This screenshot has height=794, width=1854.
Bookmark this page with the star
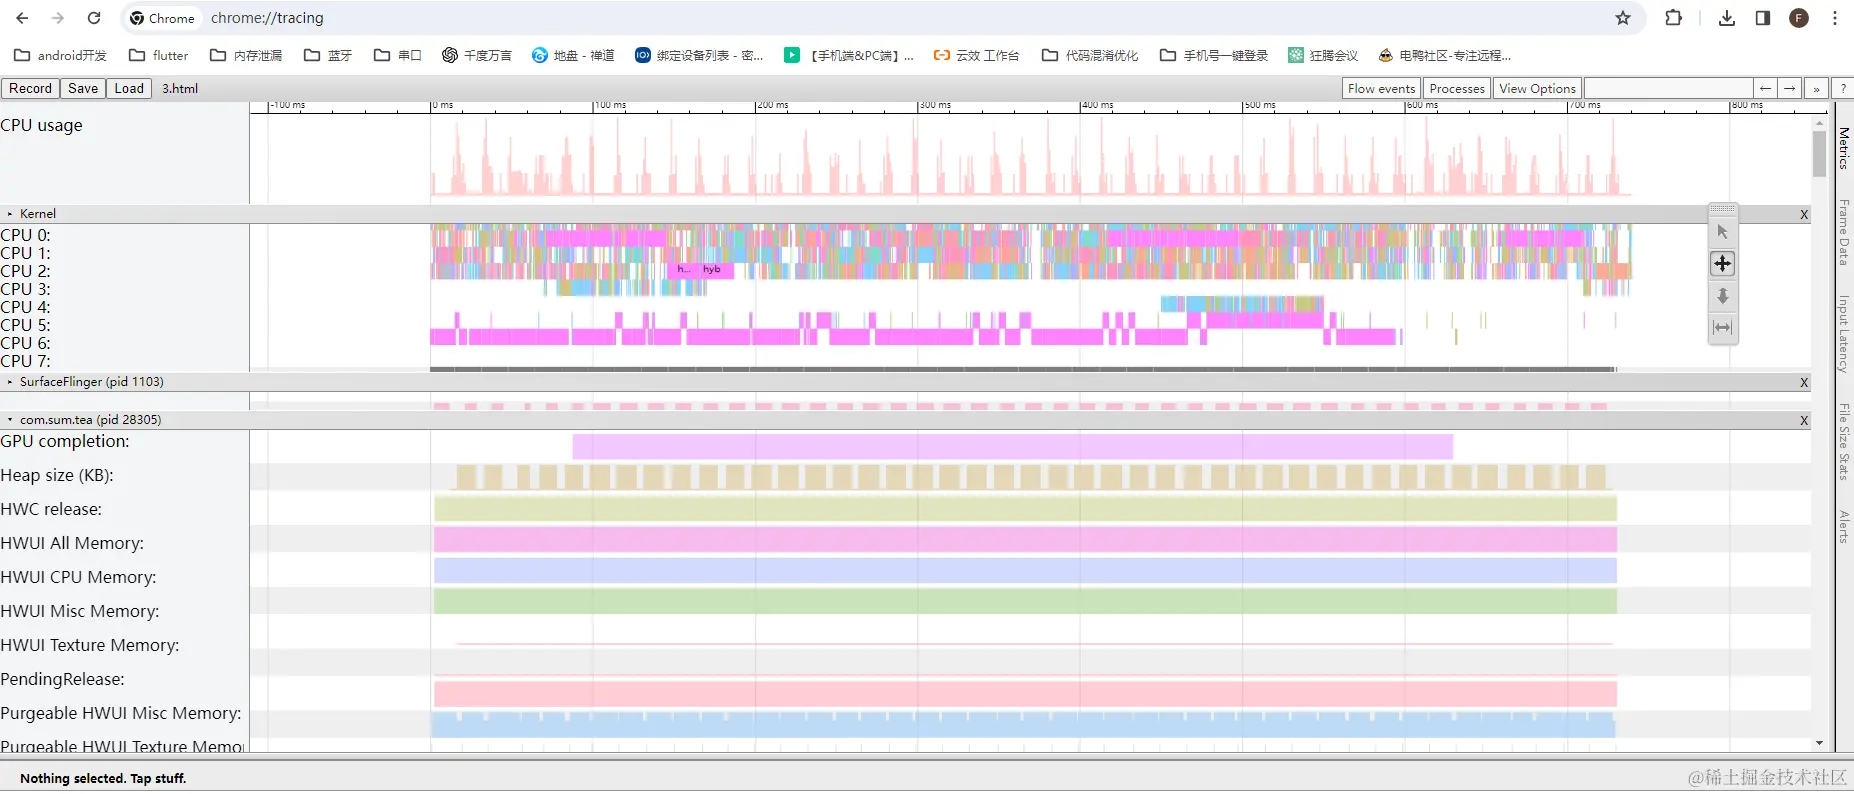click(x=1623, y=18)
